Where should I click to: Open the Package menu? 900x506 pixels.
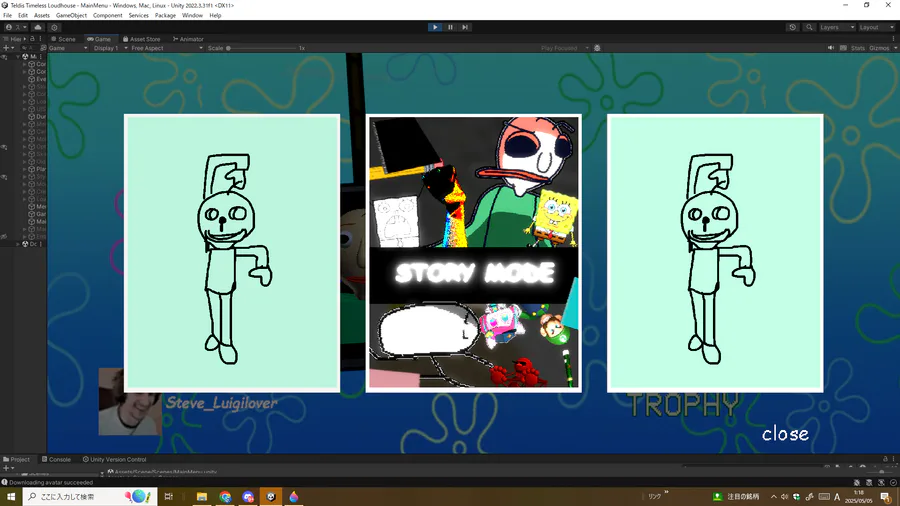(165, 15)
